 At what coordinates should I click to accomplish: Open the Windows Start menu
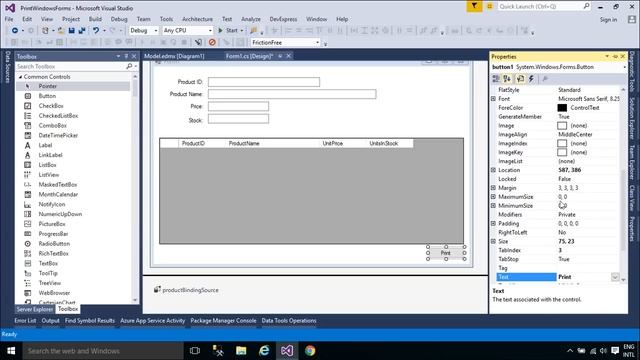tap(11, 351)
